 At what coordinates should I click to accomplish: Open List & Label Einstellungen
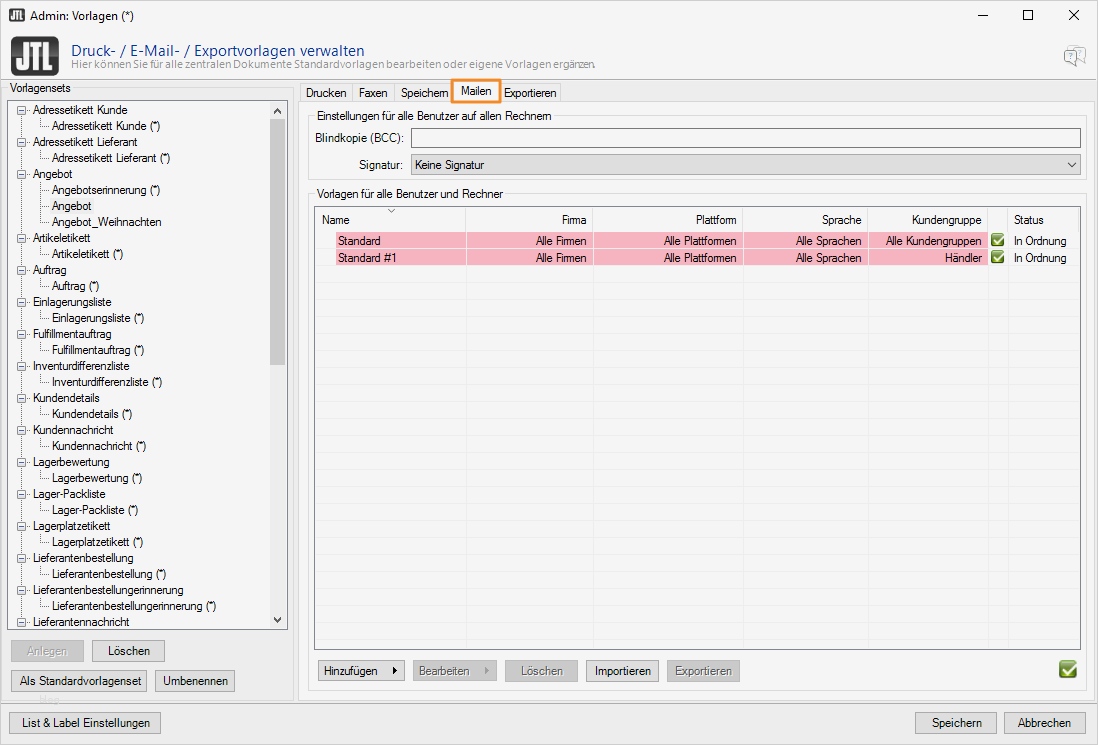[x=85, y=723]
